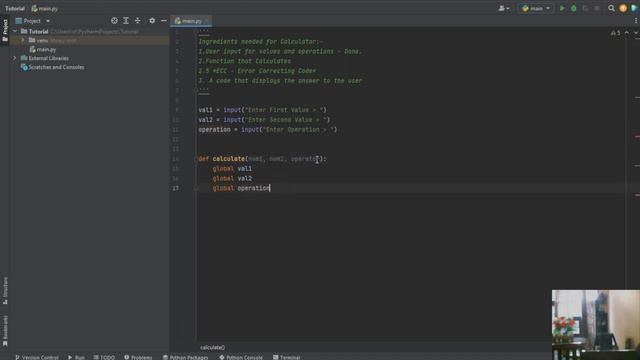The height and width of the screenshot is (360, 640).
Task: Open the Project view dropdown
Action: tap(33, 20)
